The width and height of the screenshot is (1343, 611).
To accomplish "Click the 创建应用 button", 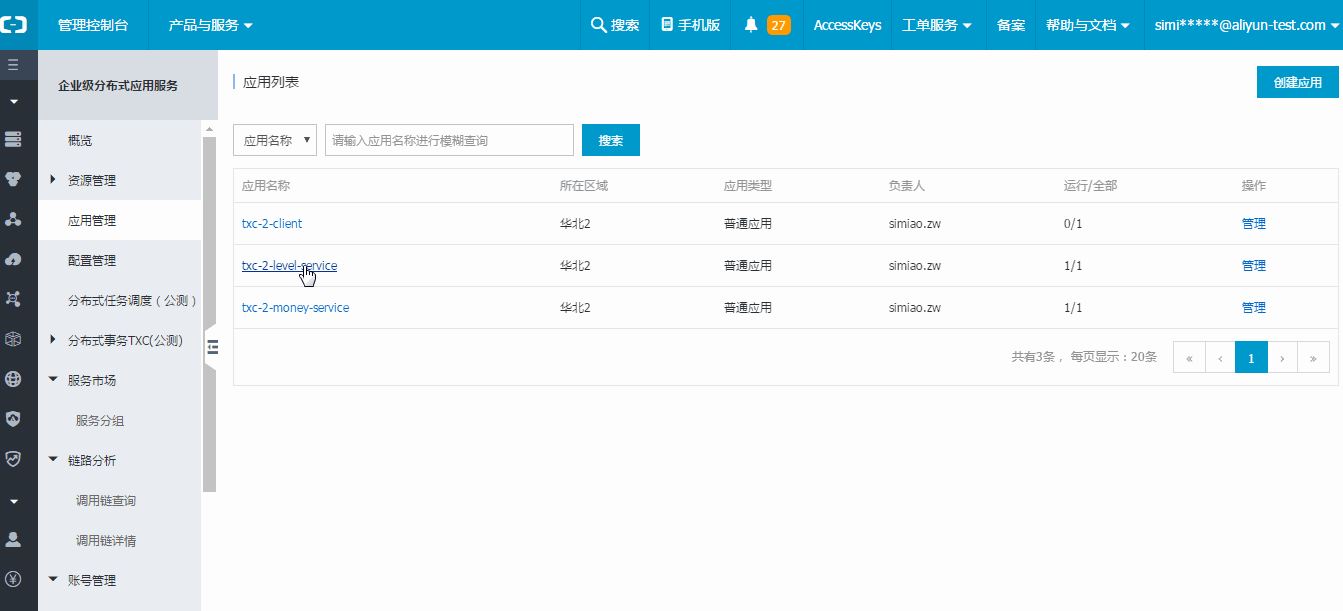I will point(1297,83).
